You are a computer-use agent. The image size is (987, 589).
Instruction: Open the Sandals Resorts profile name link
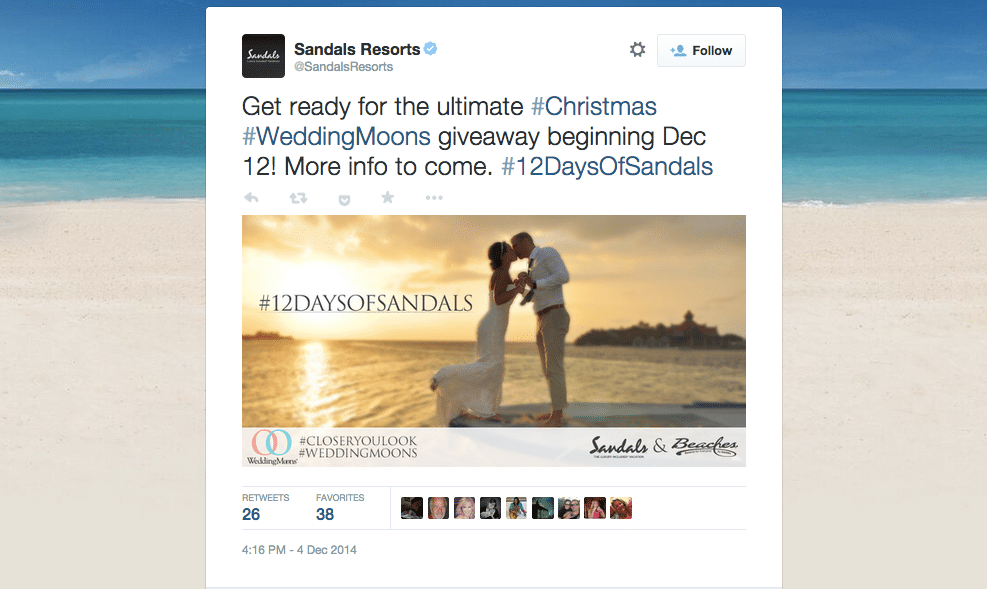click(x=357, y=49)
